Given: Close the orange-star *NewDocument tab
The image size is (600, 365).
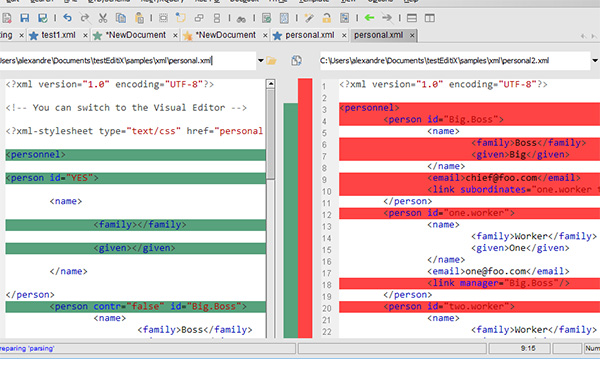Looking at the screenshot, I should click(x=265, y=36).
